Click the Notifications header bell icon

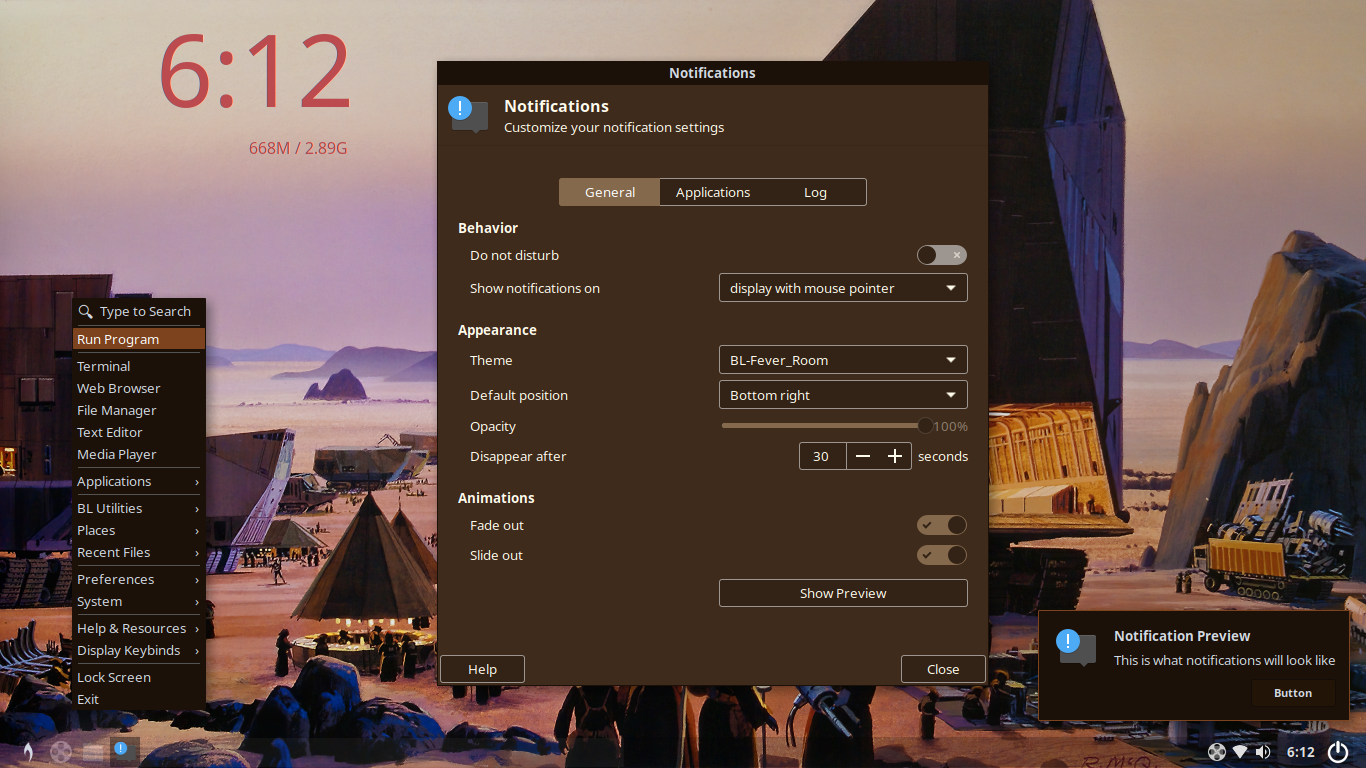468,114
